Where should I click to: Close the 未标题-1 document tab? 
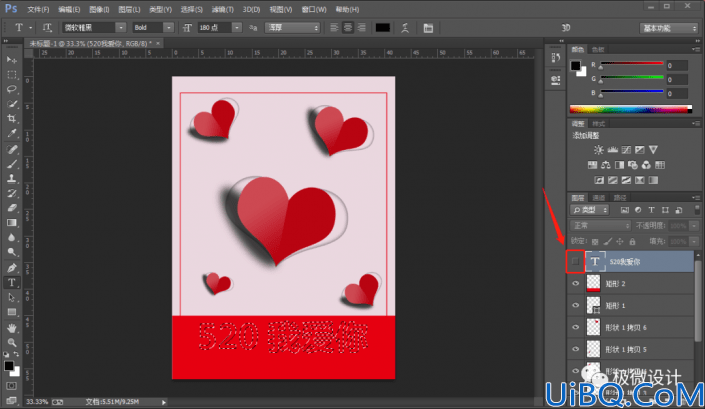click(158, 43)
